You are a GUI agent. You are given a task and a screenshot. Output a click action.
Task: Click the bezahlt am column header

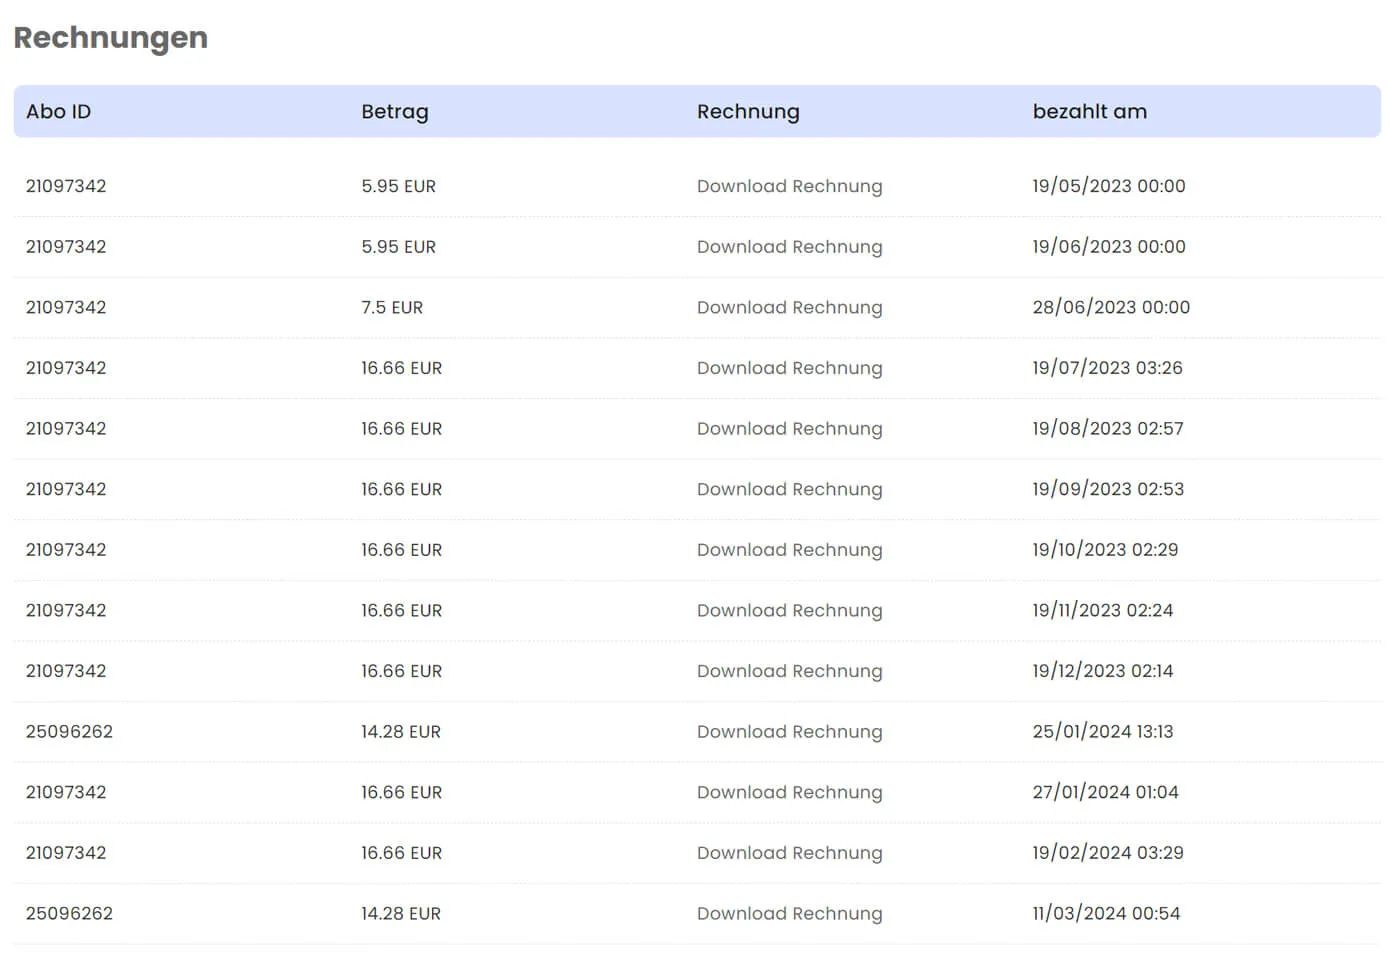pos(1089,112)
